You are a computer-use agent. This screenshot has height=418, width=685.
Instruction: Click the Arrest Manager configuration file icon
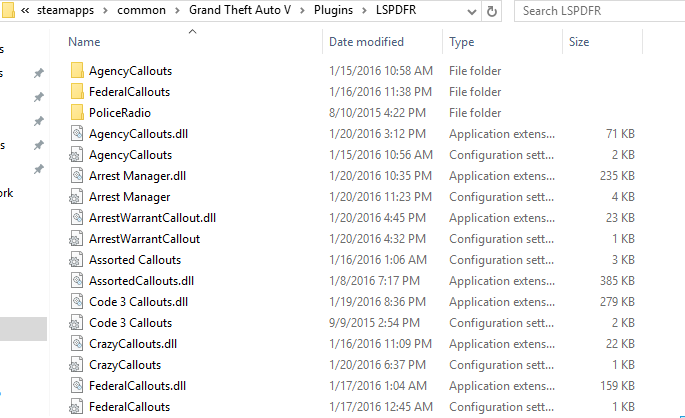(76, 197)
